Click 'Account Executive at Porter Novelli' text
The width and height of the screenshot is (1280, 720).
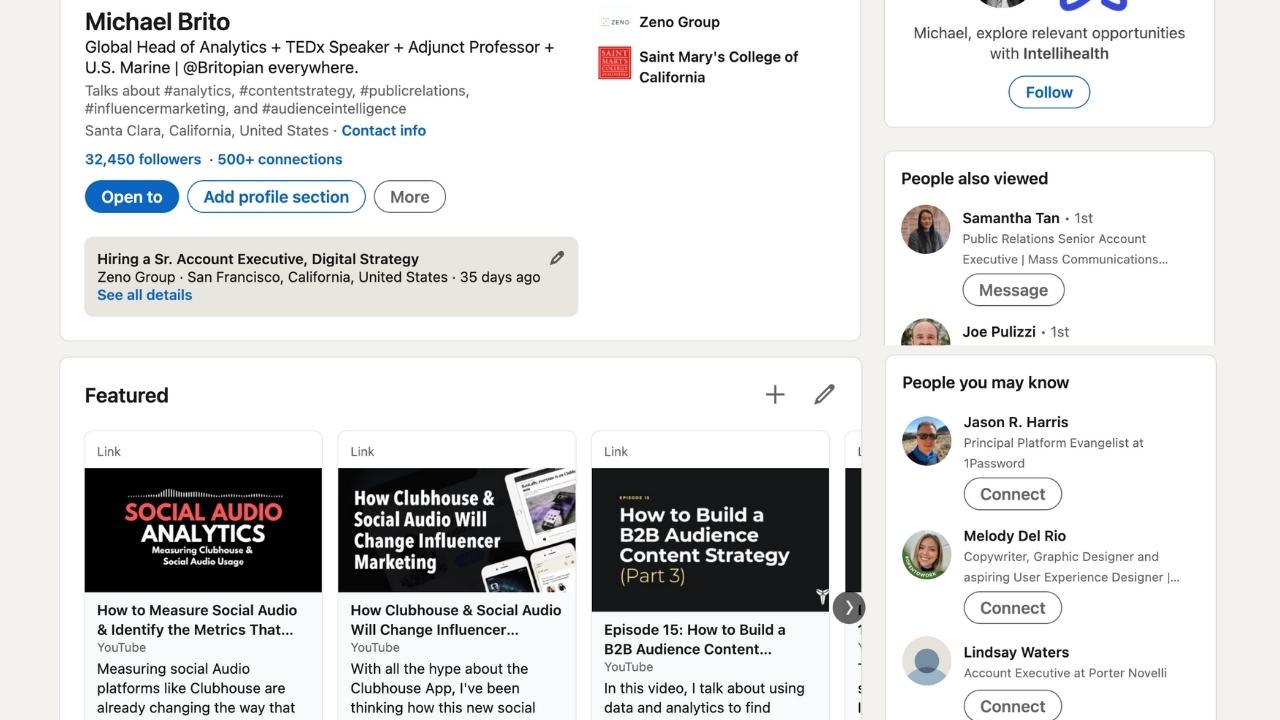pyautogui.click(x=1065, y=673)
